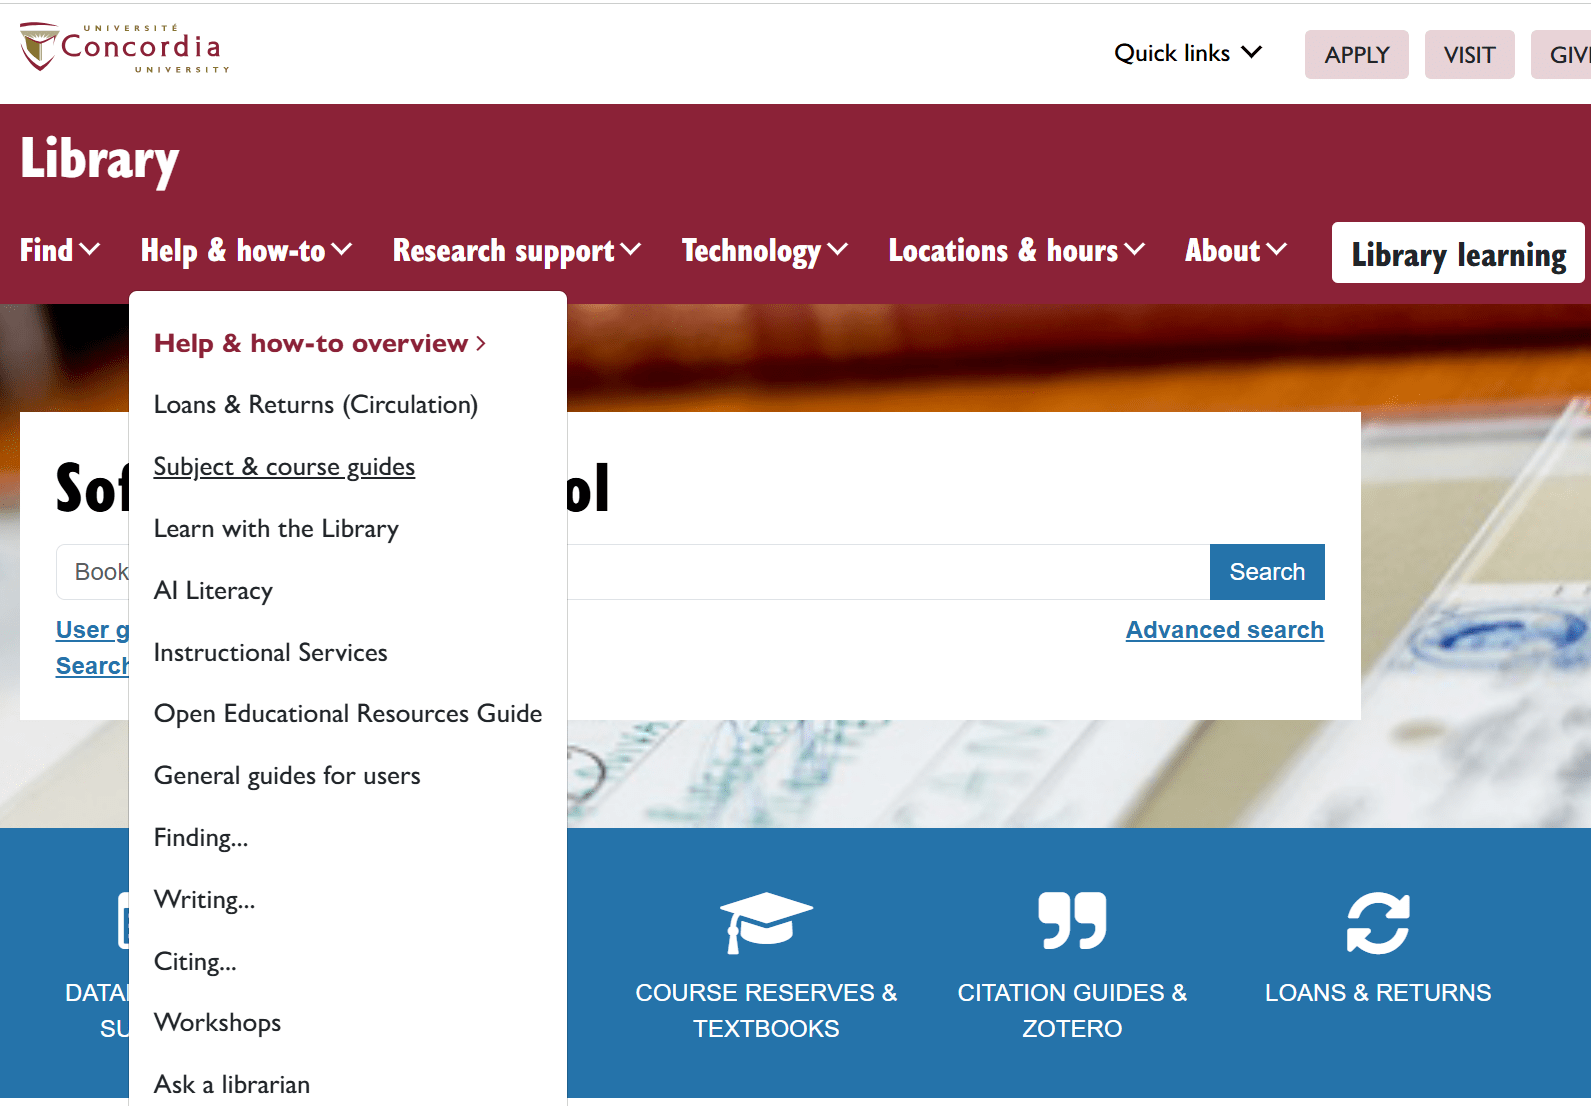Expand the Find menu

click(60, 250)
